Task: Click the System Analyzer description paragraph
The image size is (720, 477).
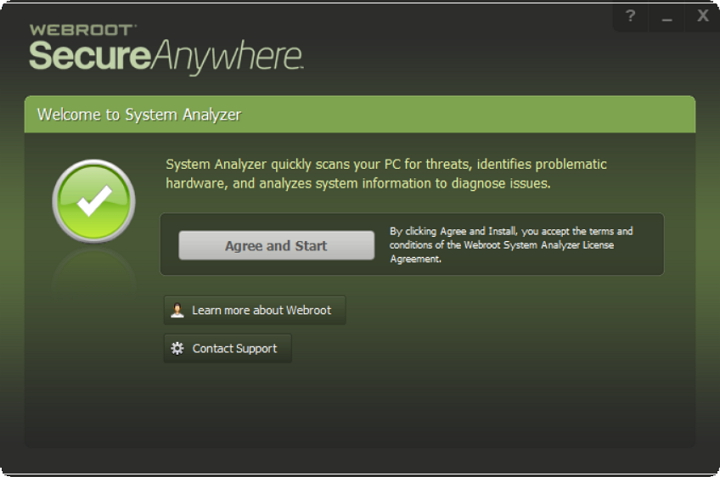Action: (386, 174)
